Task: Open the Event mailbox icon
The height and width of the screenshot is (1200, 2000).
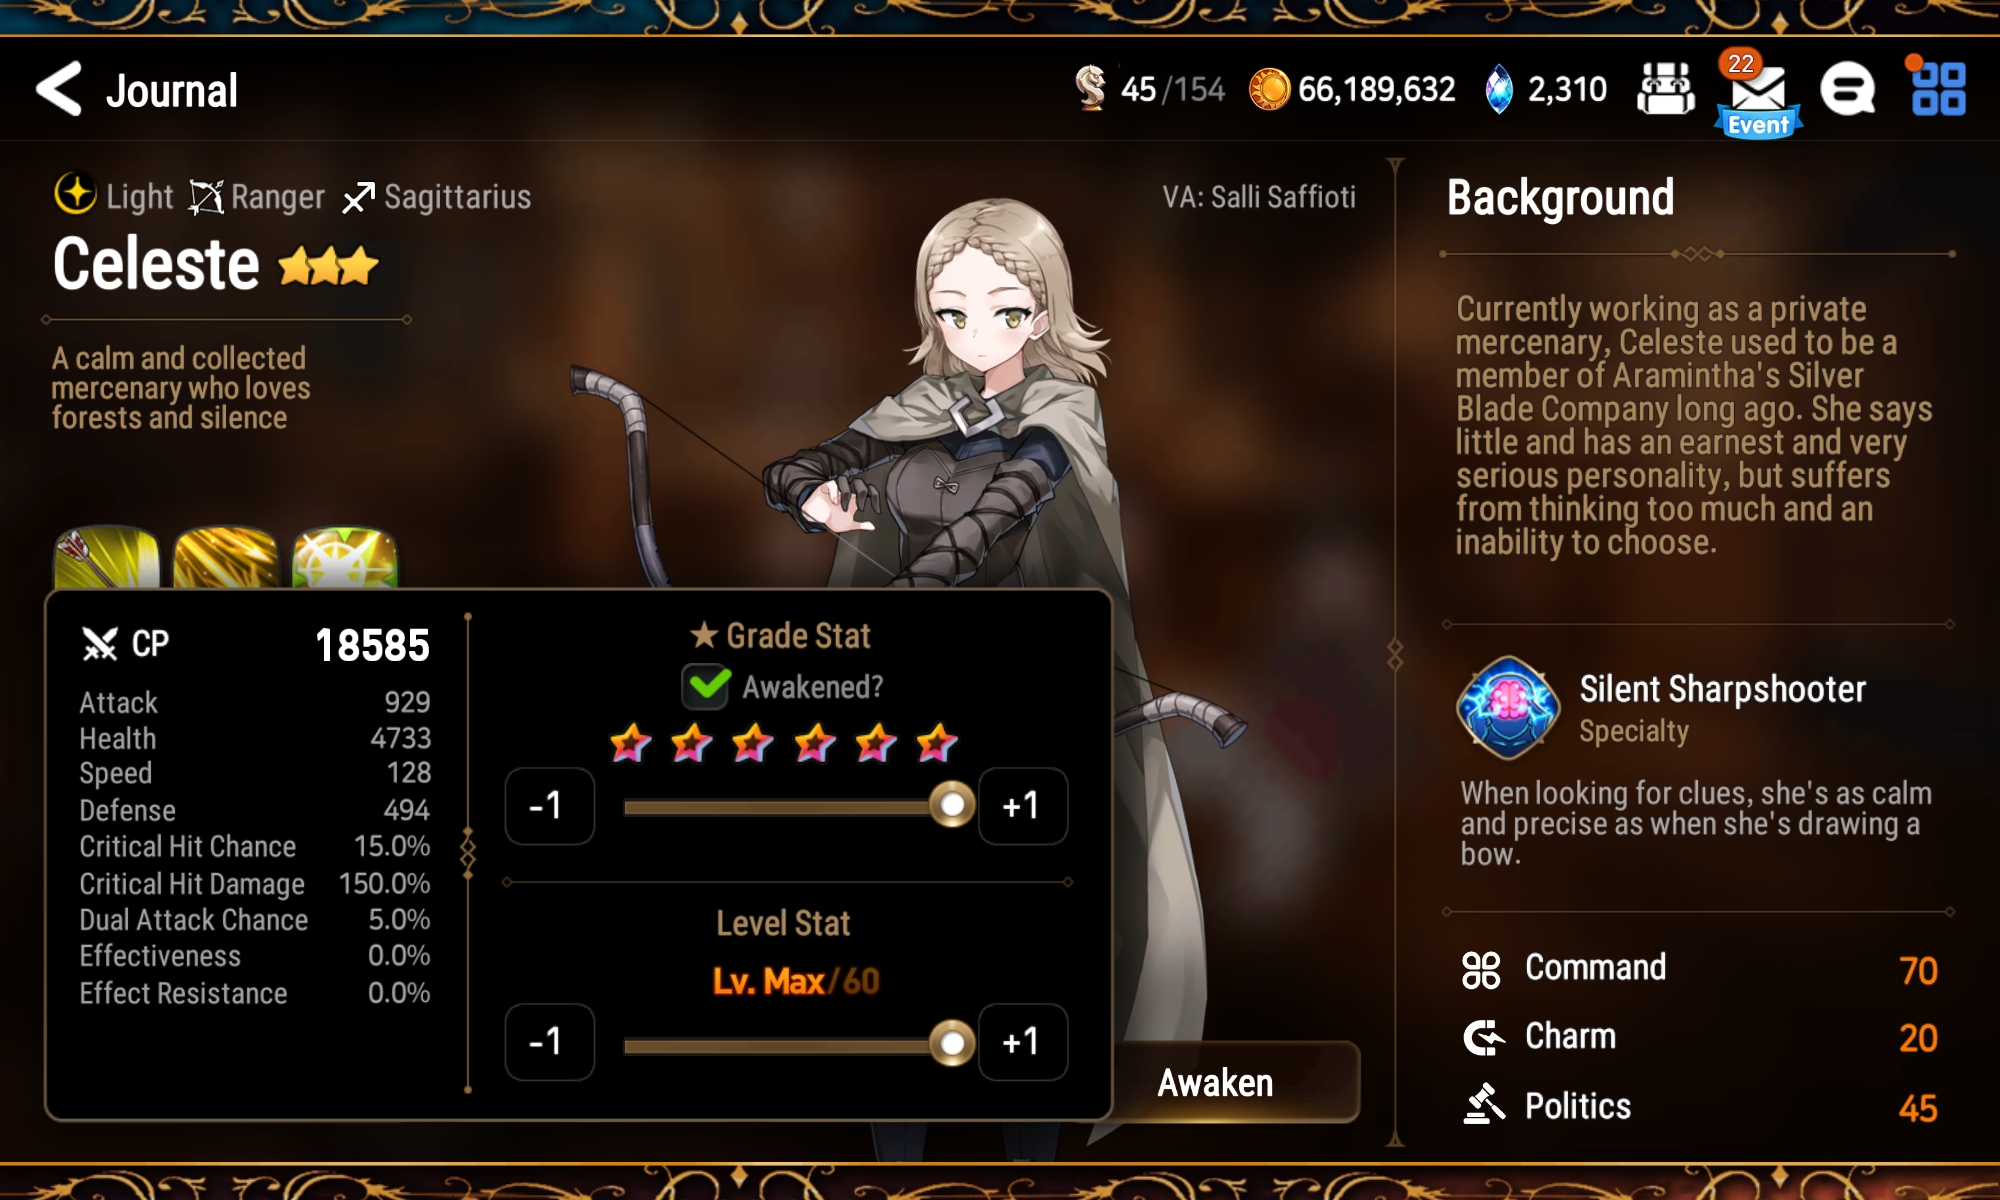Action: point(1758,94)
